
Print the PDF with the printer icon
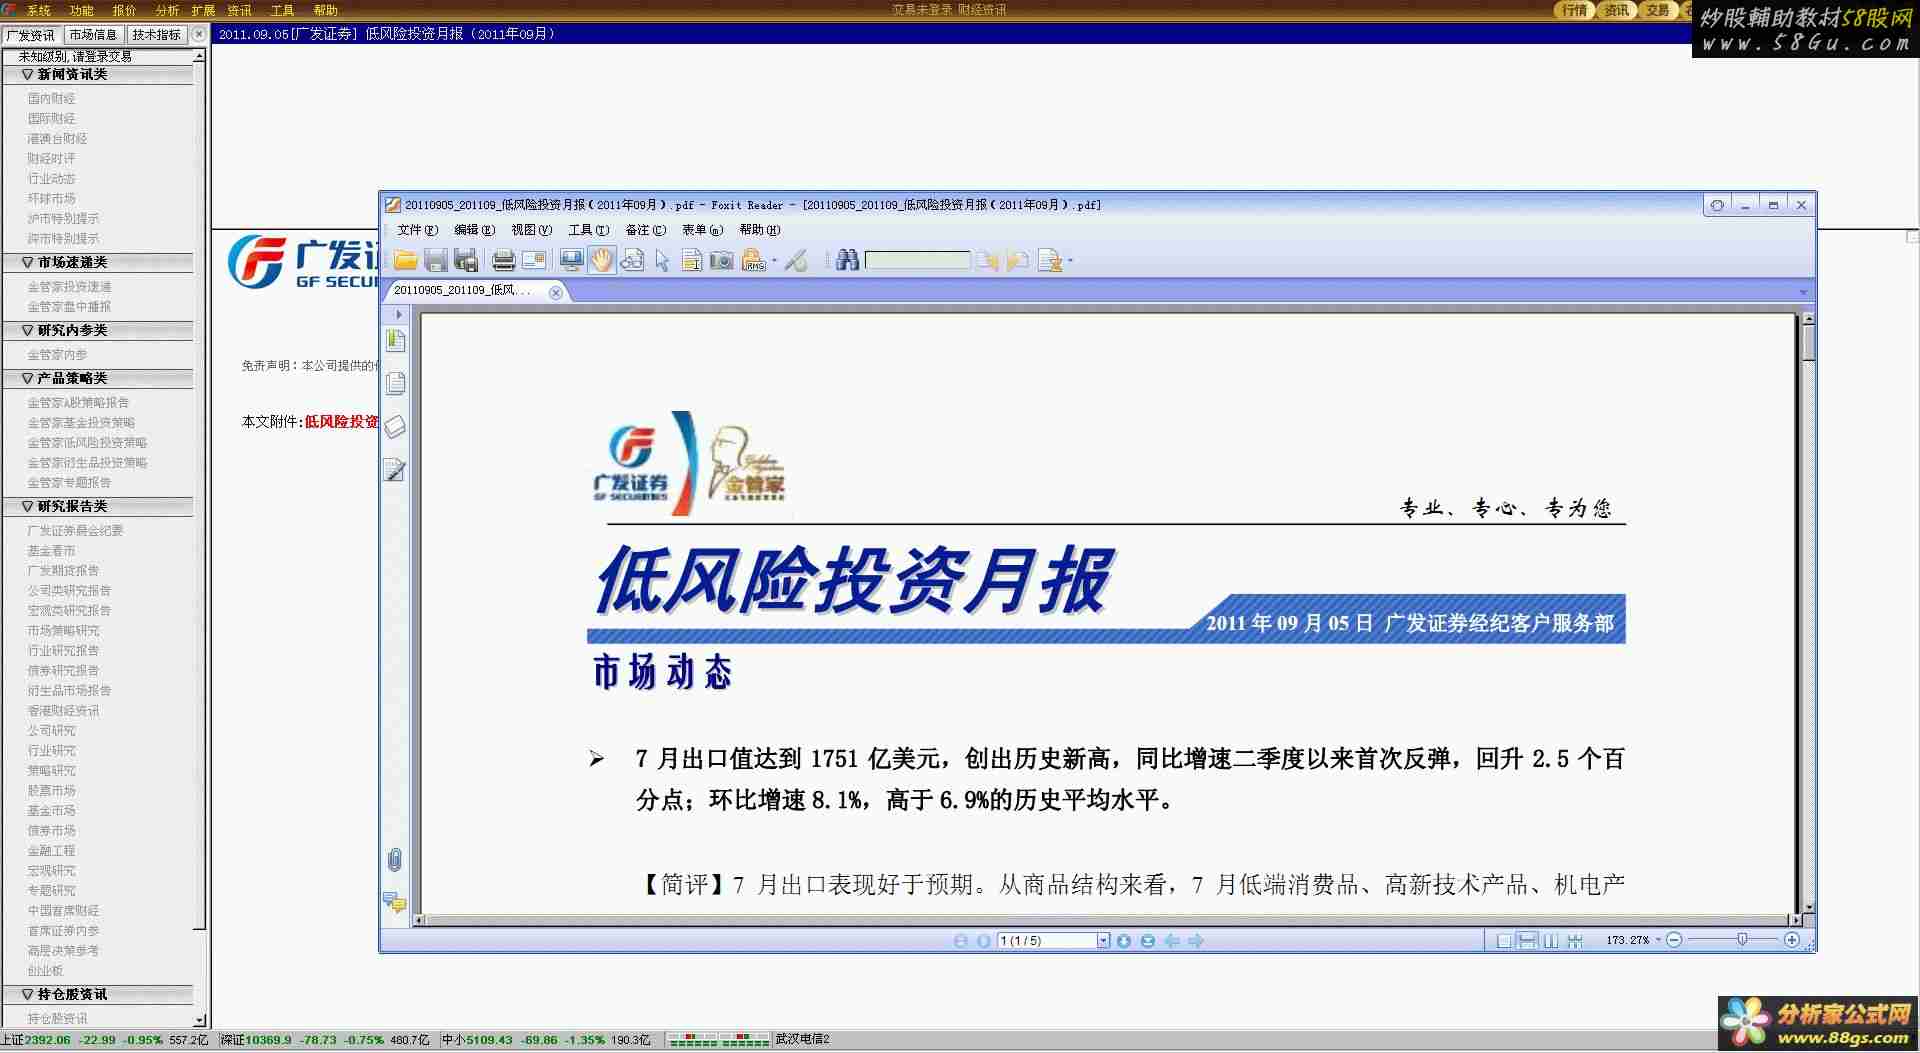coord(503,261)
